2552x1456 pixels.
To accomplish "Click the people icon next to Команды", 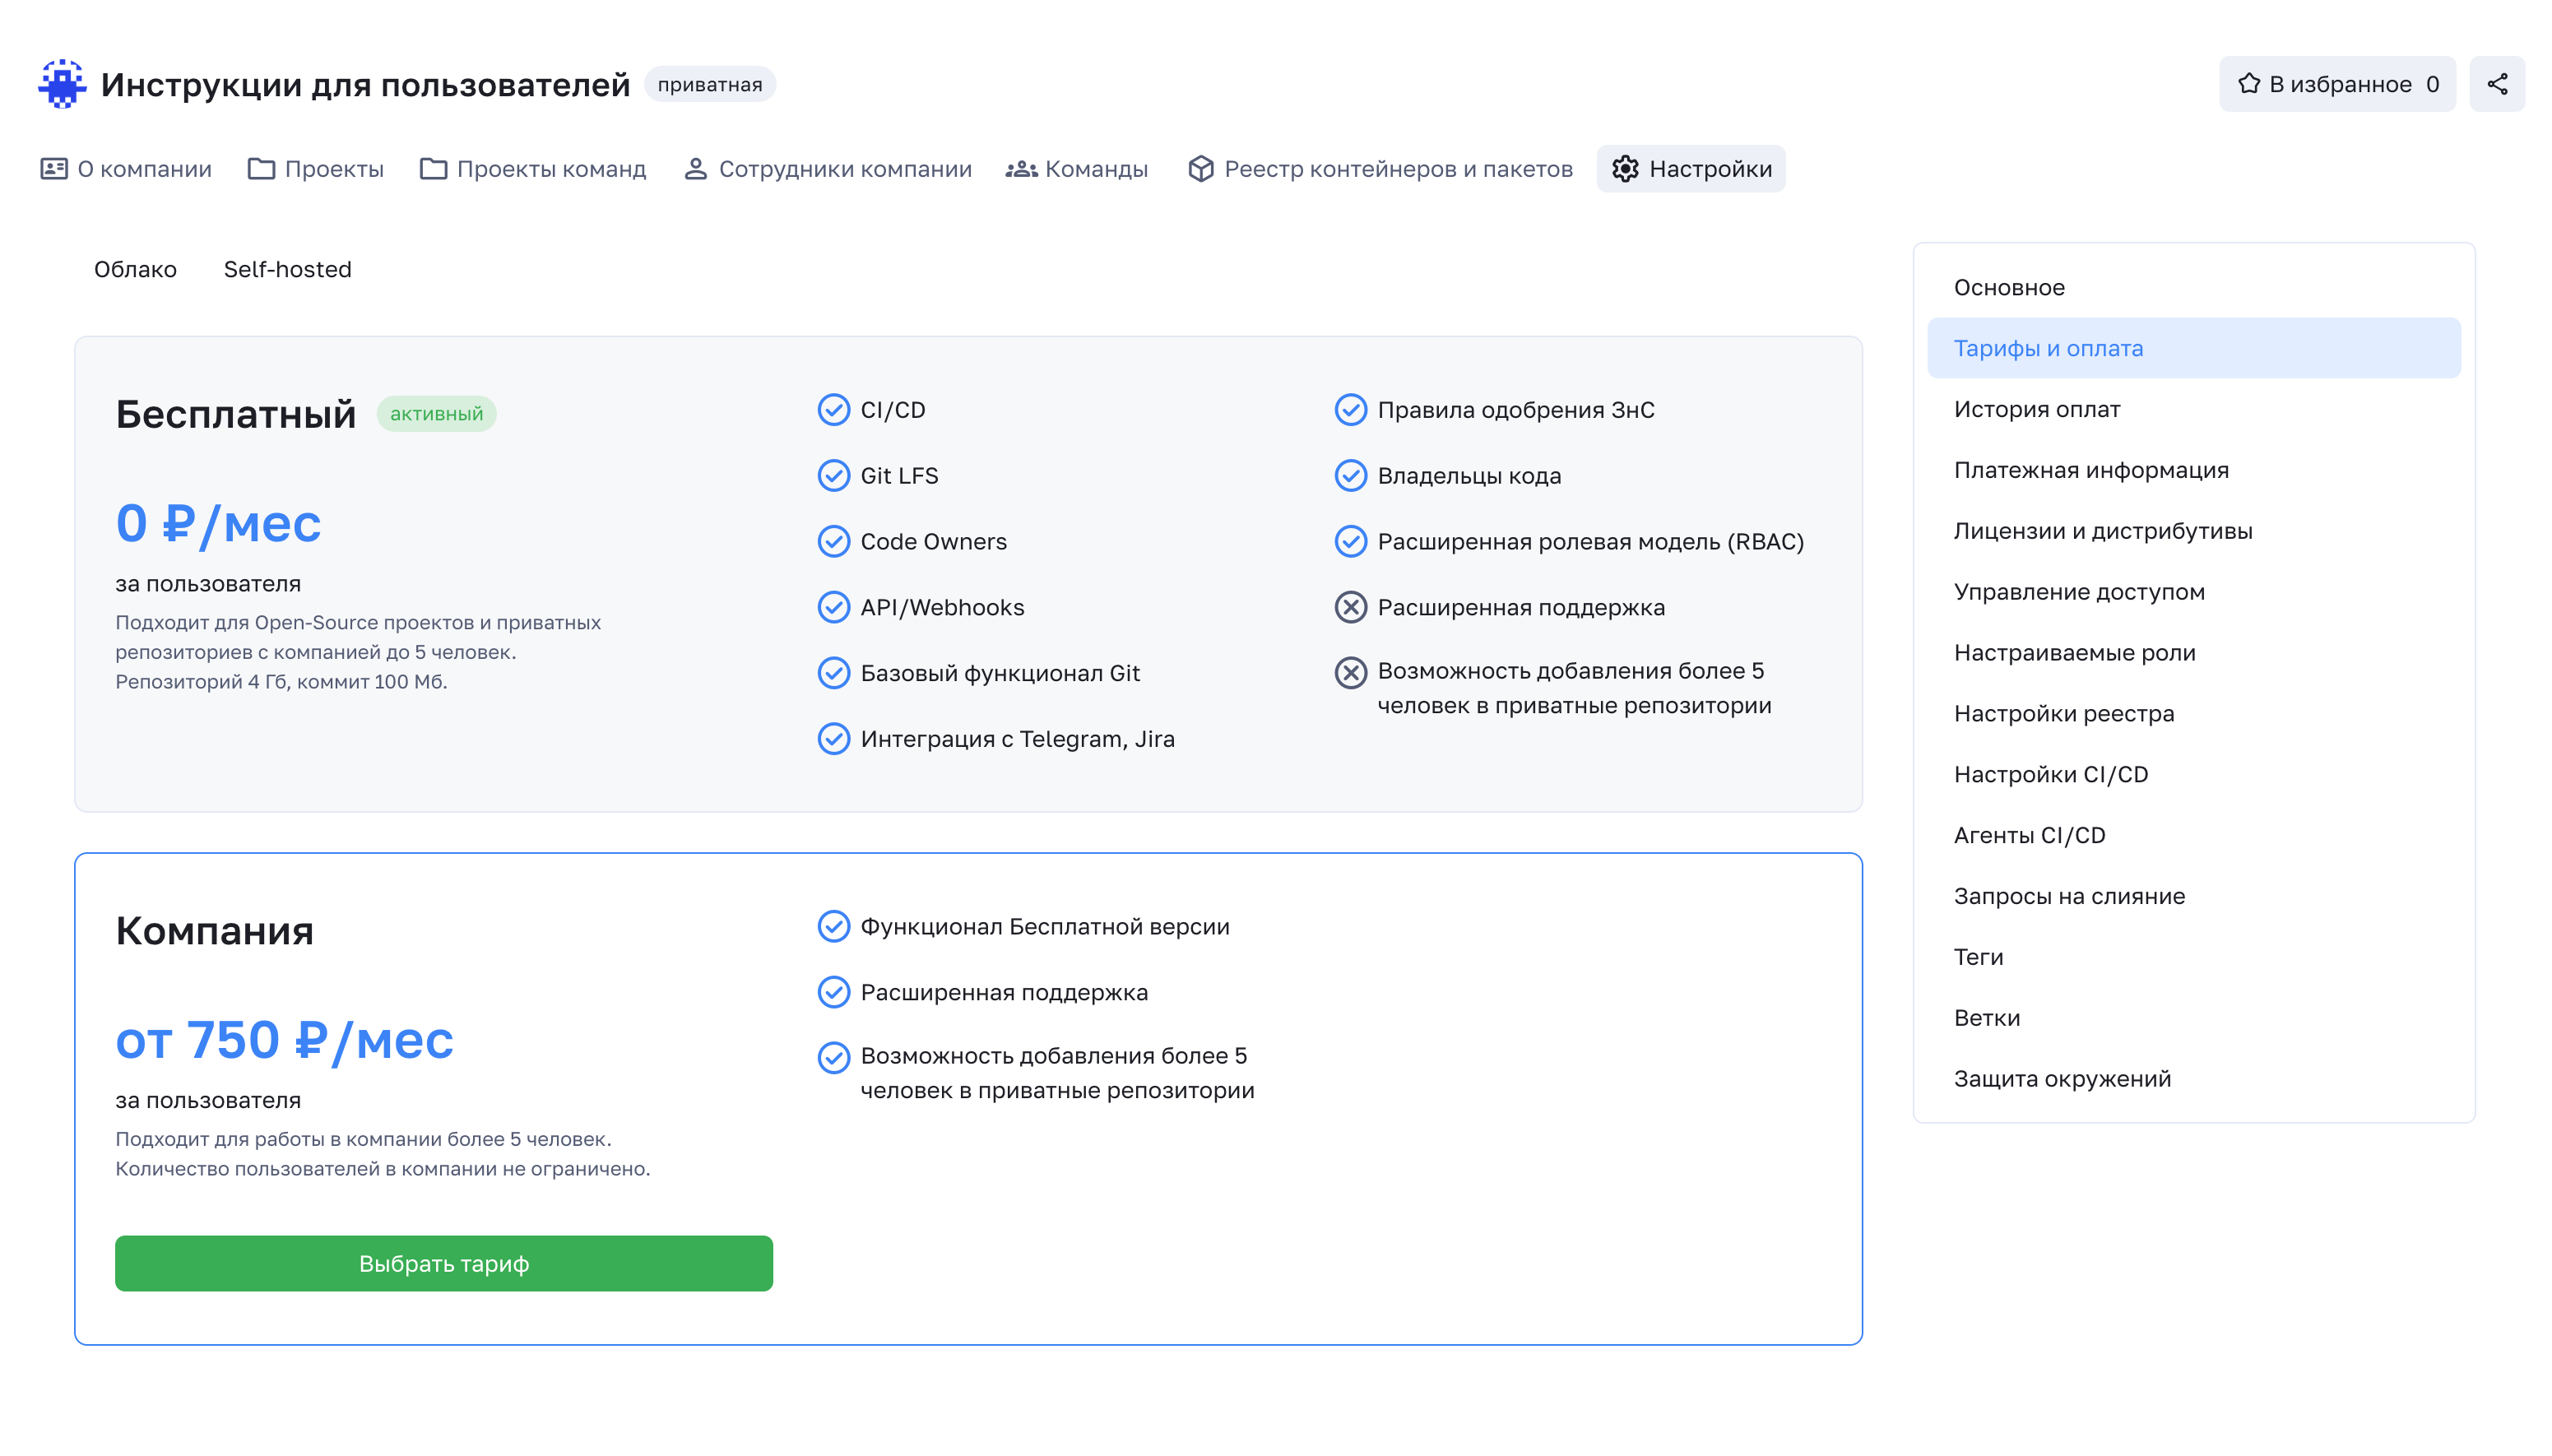I will [x=1020, y=169].
